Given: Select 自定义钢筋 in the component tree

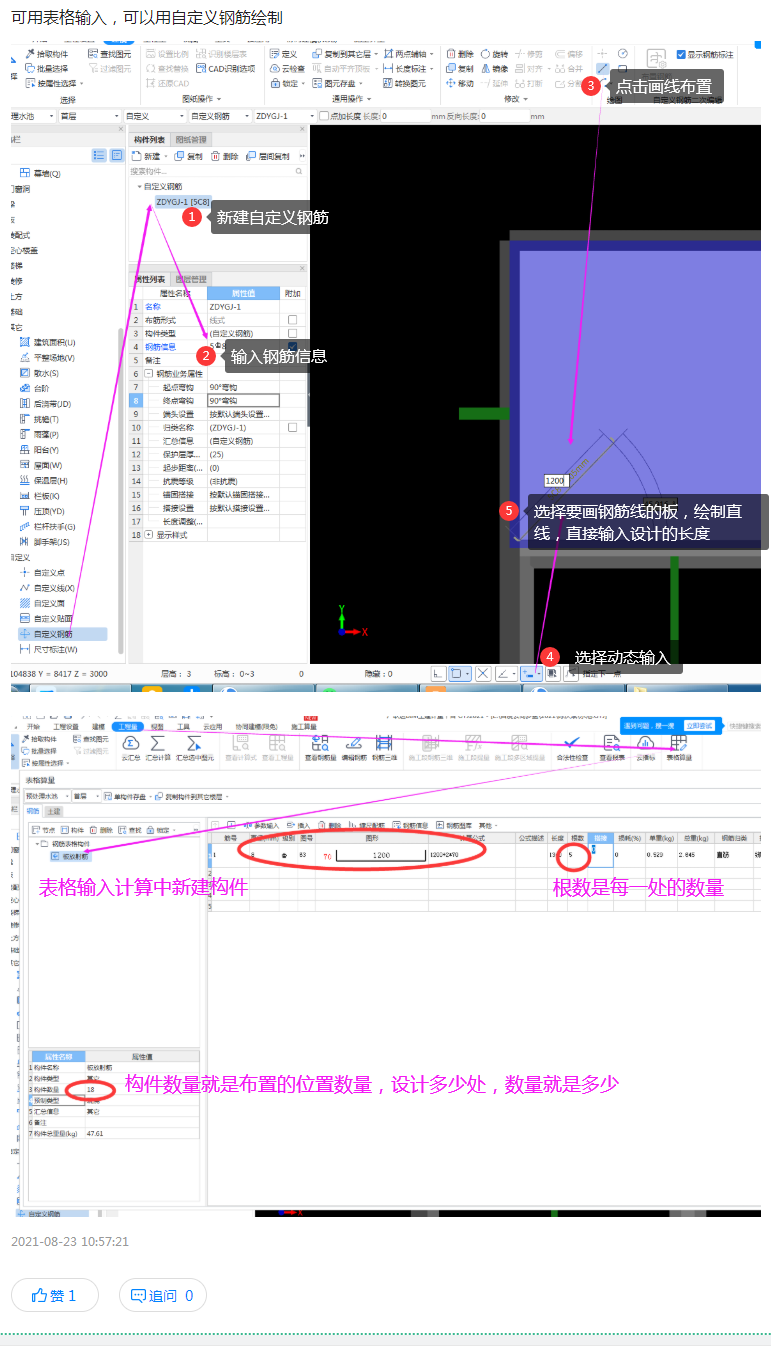Looking at the screenshot, I should 63,634.
